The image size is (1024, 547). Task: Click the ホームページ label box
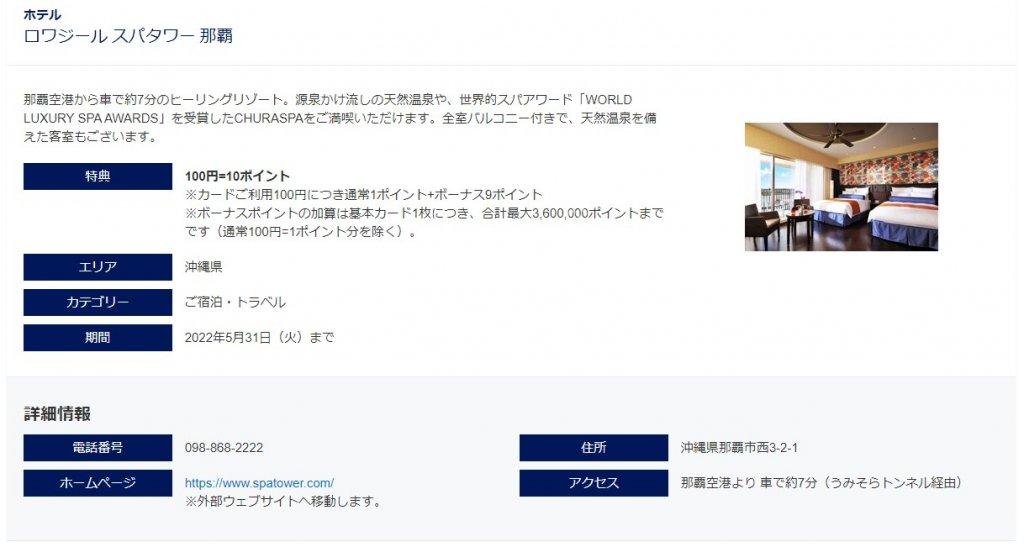(x=98, y=483)
